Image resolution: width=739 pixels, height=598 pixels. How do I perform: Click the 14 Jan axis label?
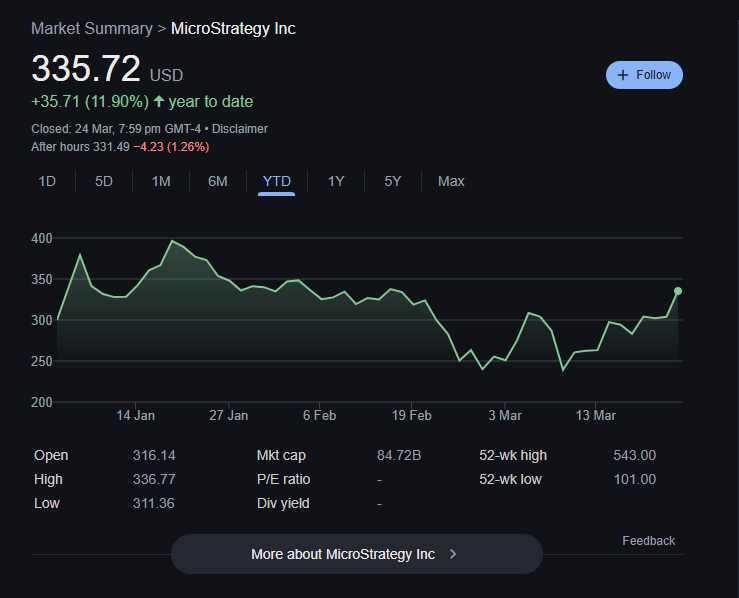pos(136,415)
